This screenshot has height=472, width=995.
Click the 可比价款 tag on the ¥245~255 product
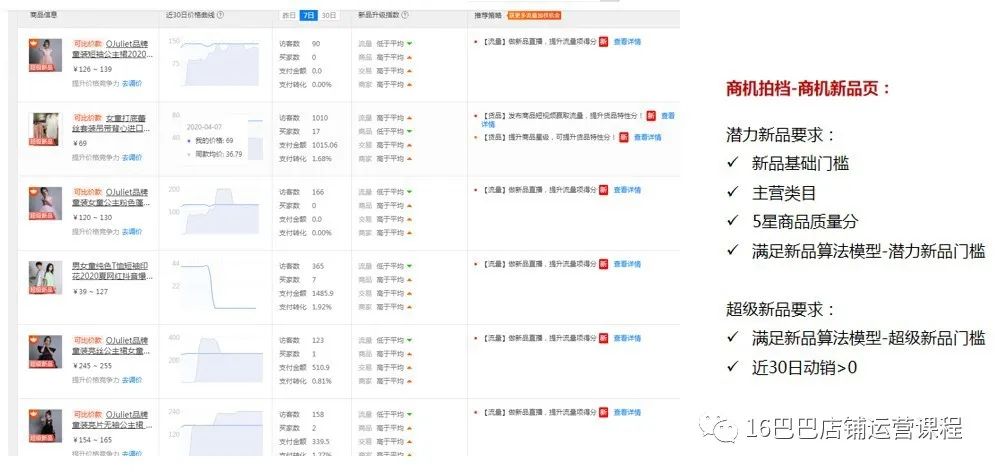click(88, 341)
